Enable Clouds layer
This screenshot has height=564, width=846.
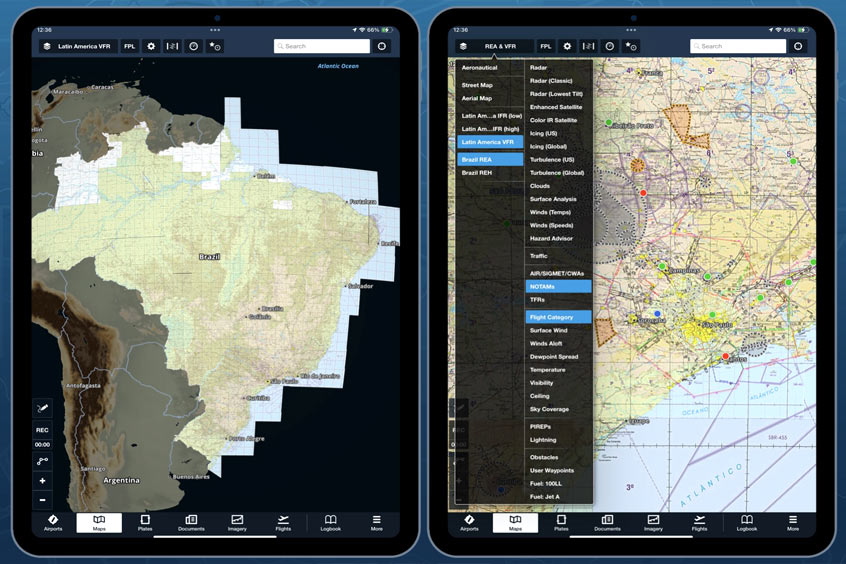point(558,186)
